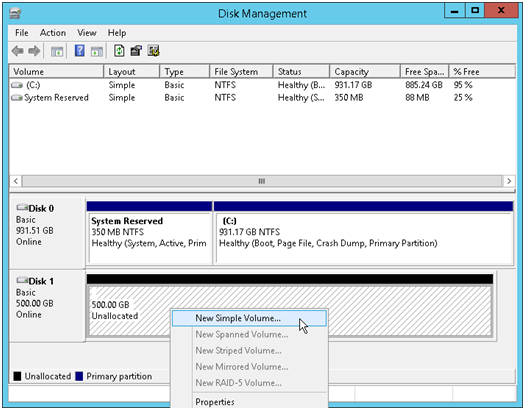Screen dimensions: 525x410
Task: Click the Forward arrow toolbar icon
Action: click(x=34, y=51)
